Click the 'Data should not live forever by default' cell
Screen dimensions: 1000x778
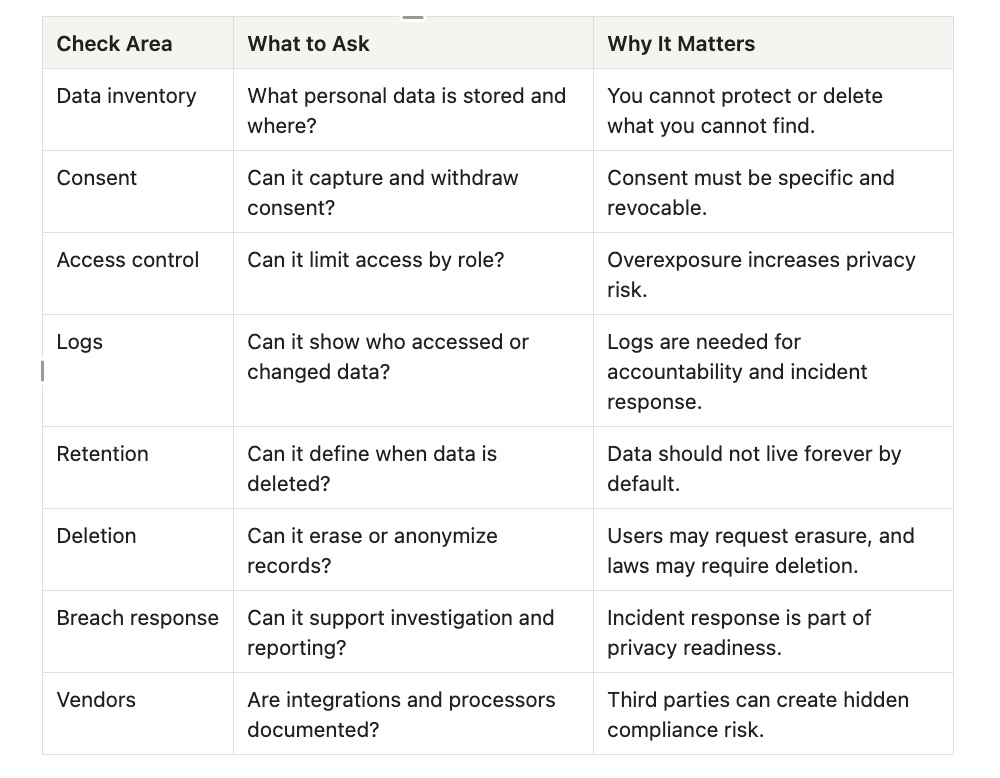pos(773,467)
